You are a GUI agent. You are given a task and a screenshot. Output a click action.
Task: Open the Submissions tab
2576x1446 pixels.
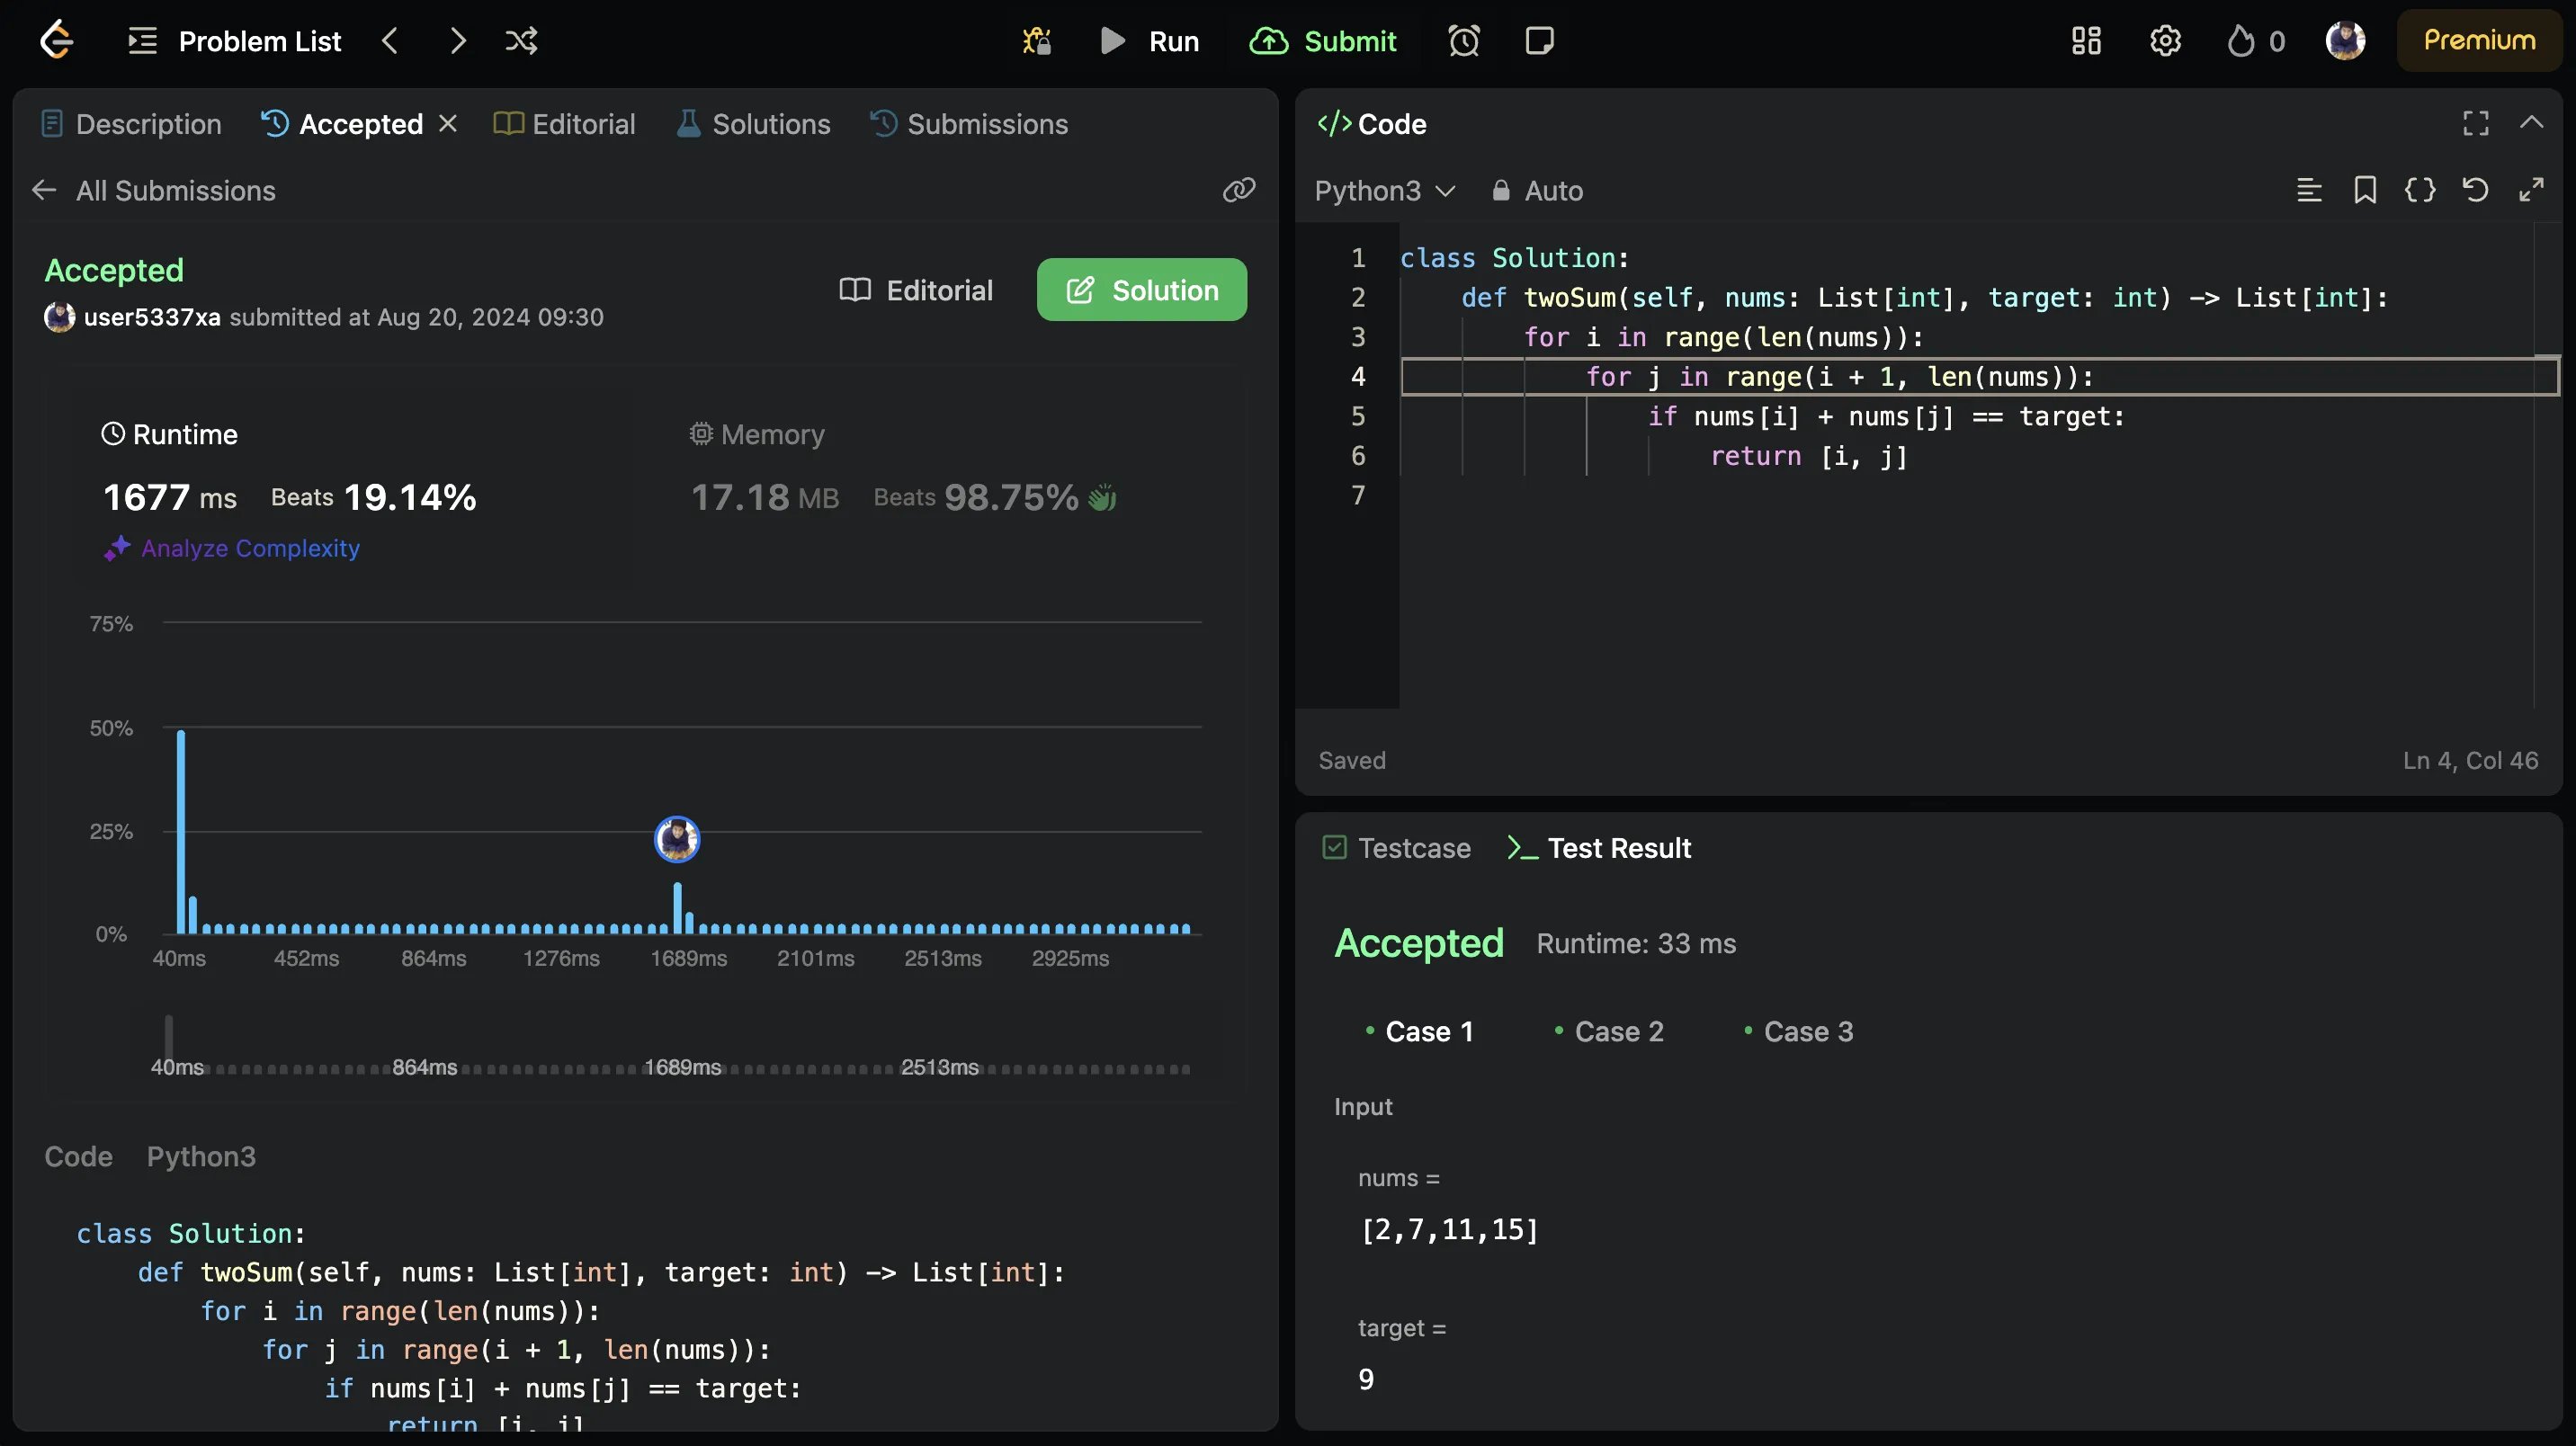point(969,124)
